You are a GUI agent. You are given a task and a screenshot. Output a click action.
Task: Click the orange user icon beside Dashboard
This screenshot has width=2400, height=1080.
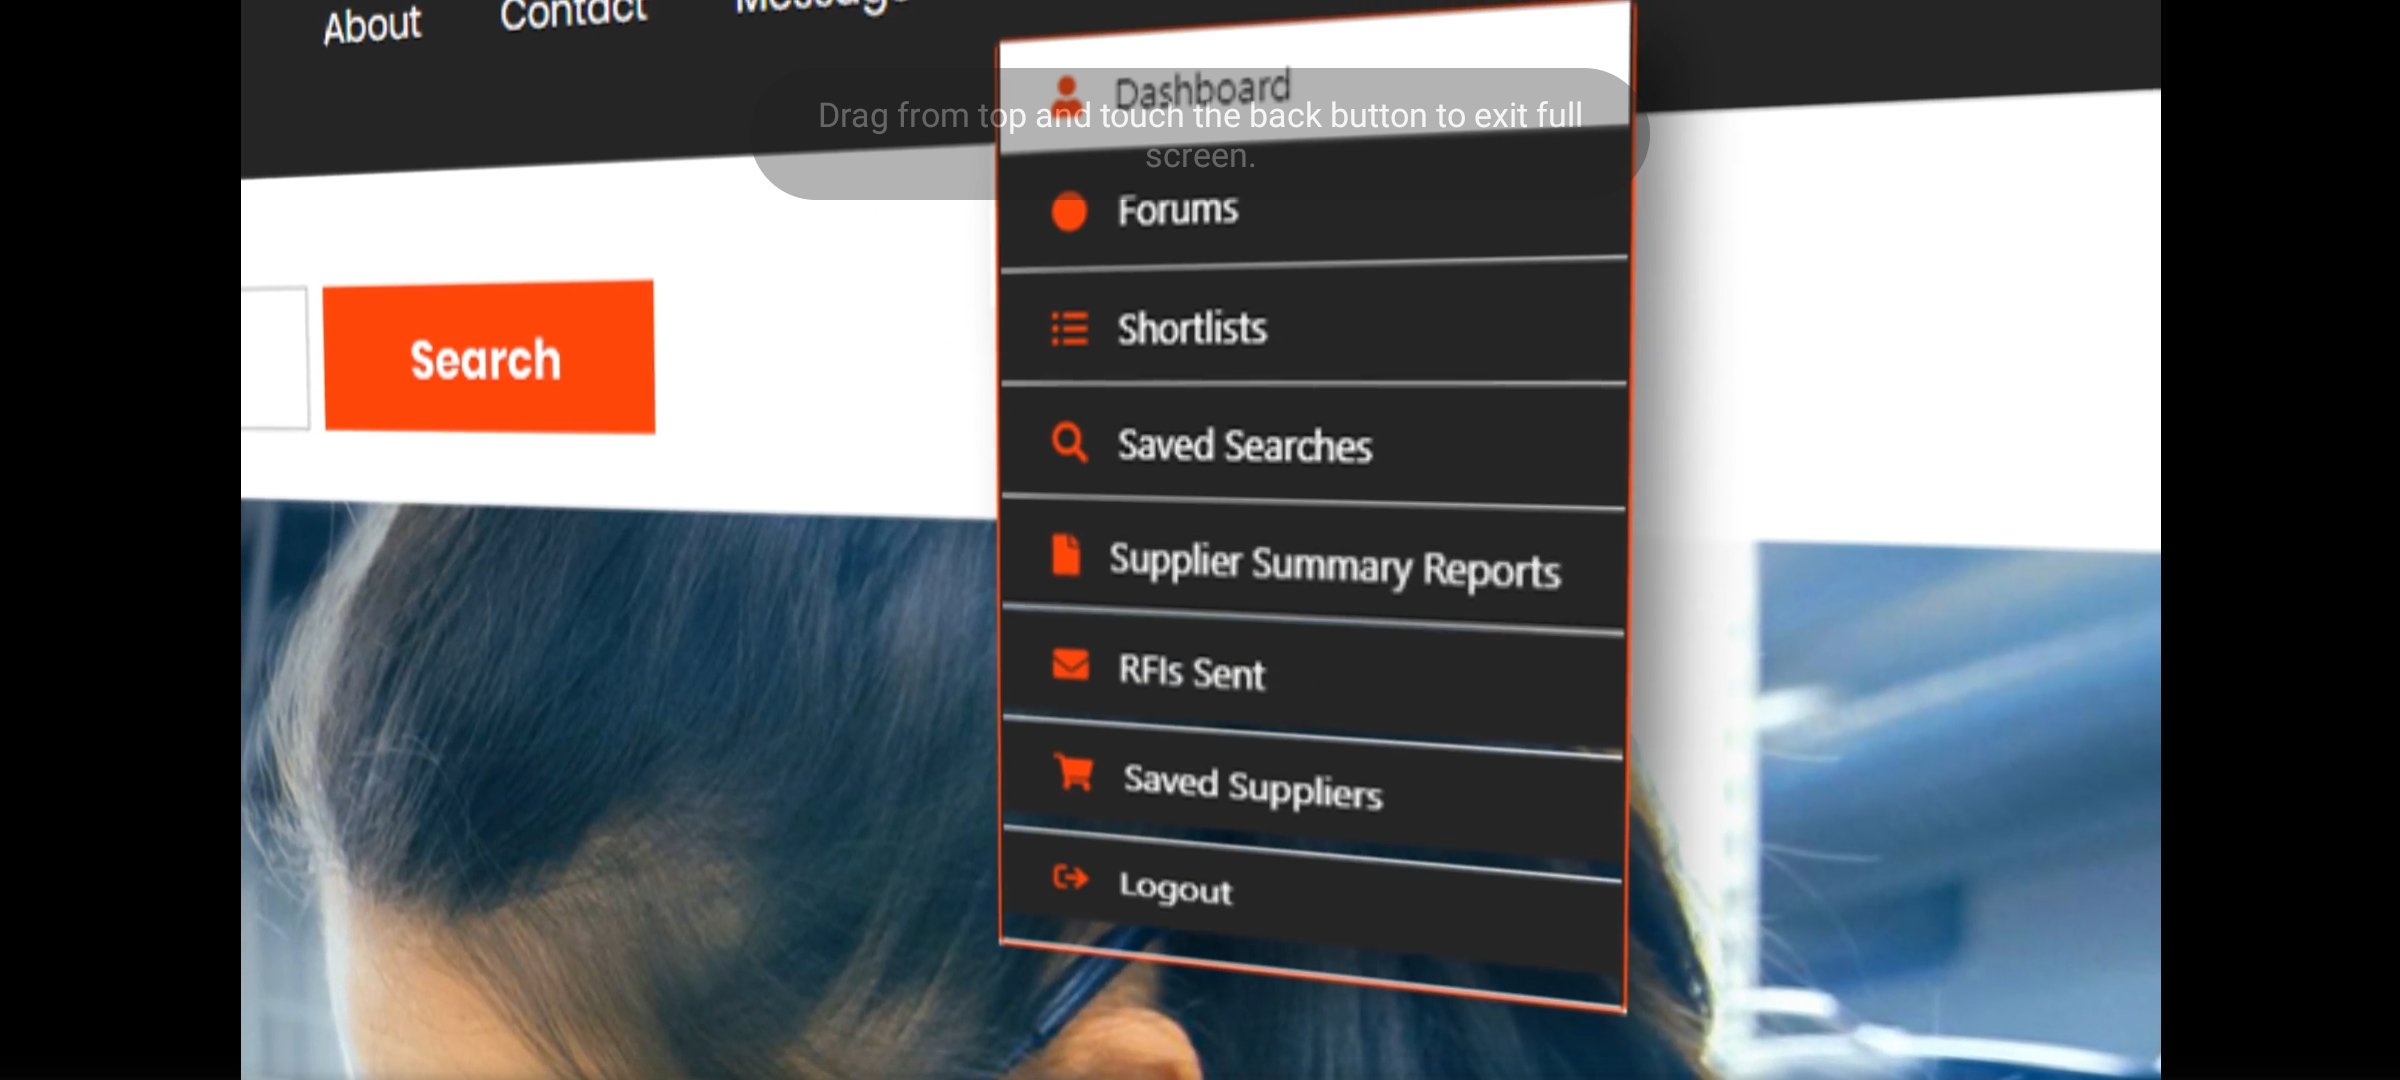point(1067,93)
